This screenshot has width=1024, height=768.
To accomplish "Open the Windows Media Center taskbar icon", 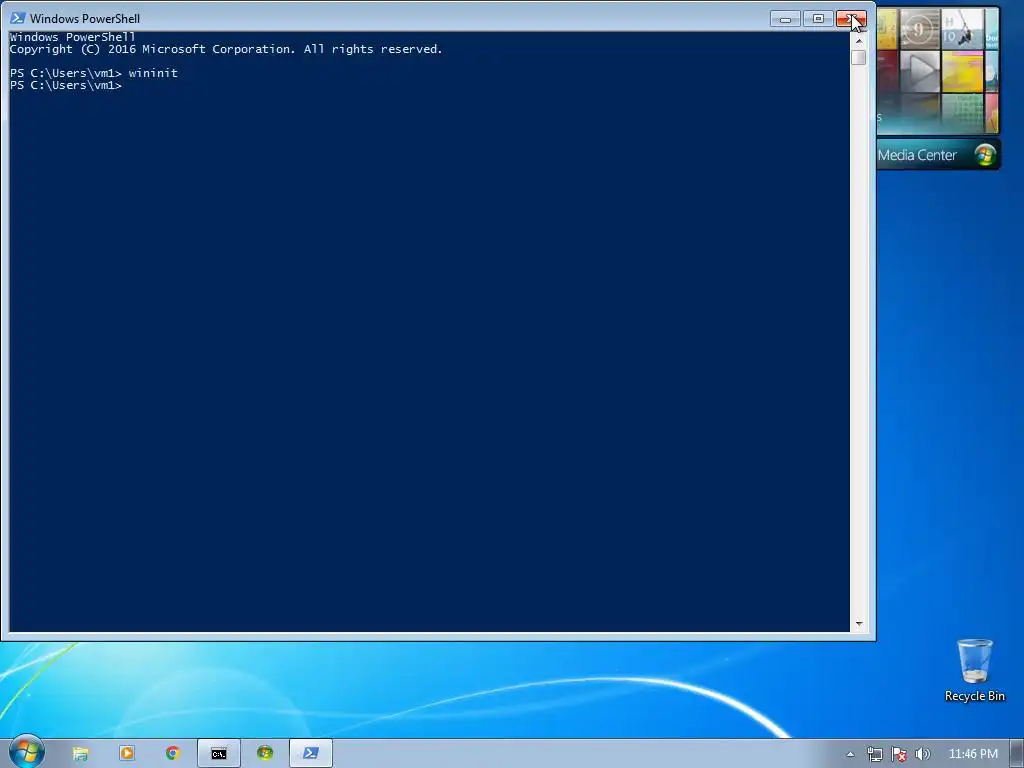I will (x=264, y=754).
